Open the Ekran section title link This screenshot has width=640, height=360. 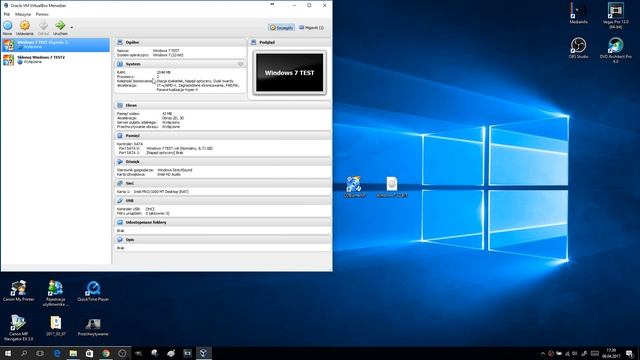131,105
